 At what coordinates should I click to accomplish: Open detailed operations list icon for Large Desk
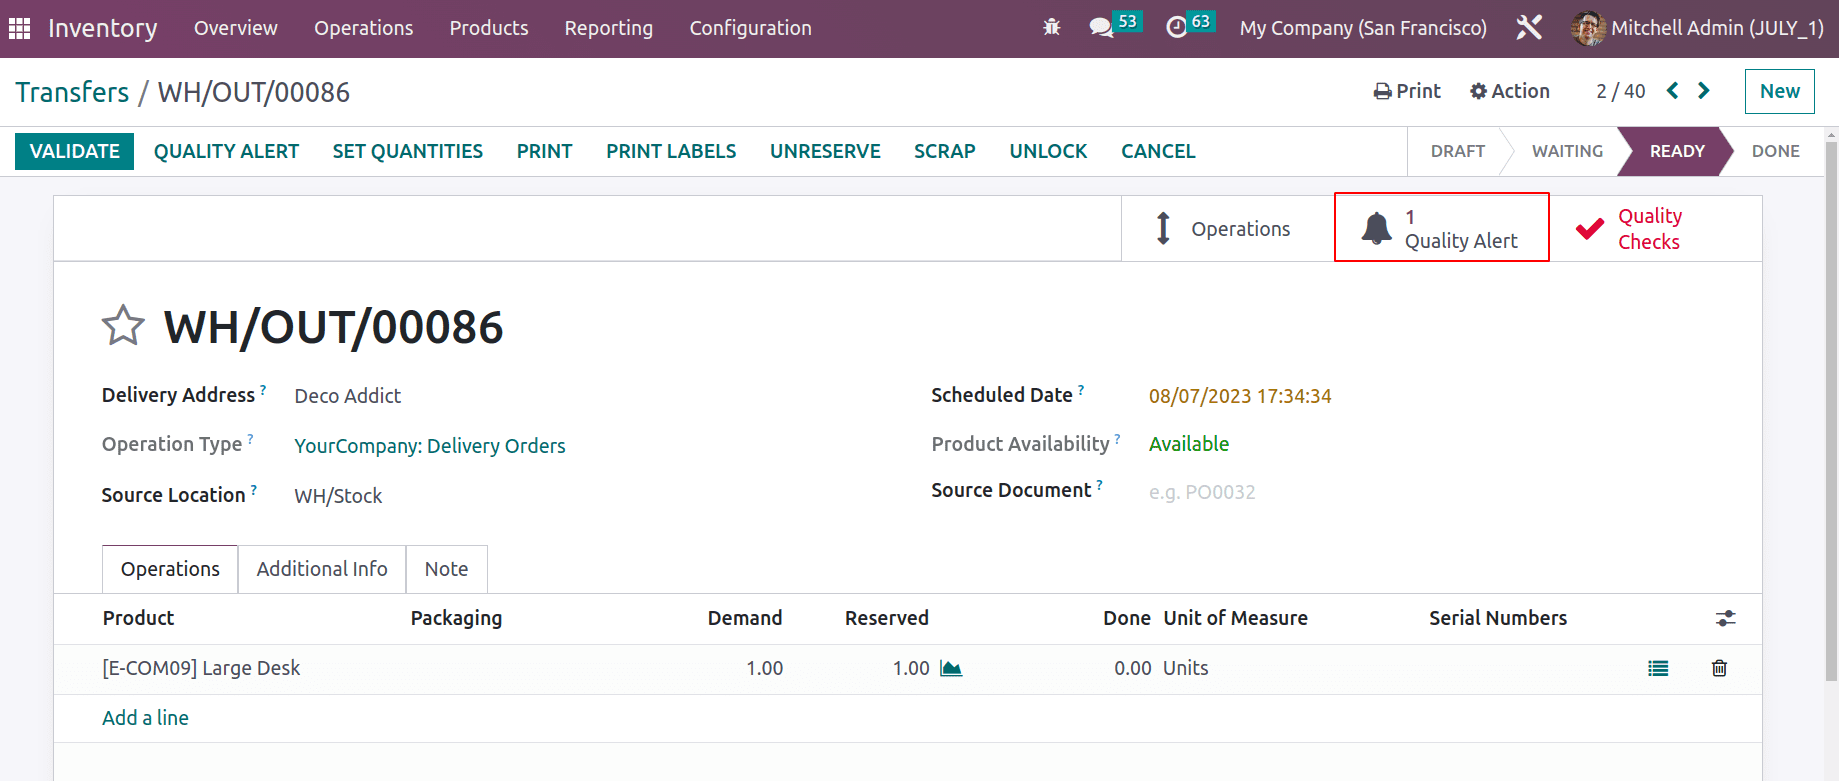1658,668
